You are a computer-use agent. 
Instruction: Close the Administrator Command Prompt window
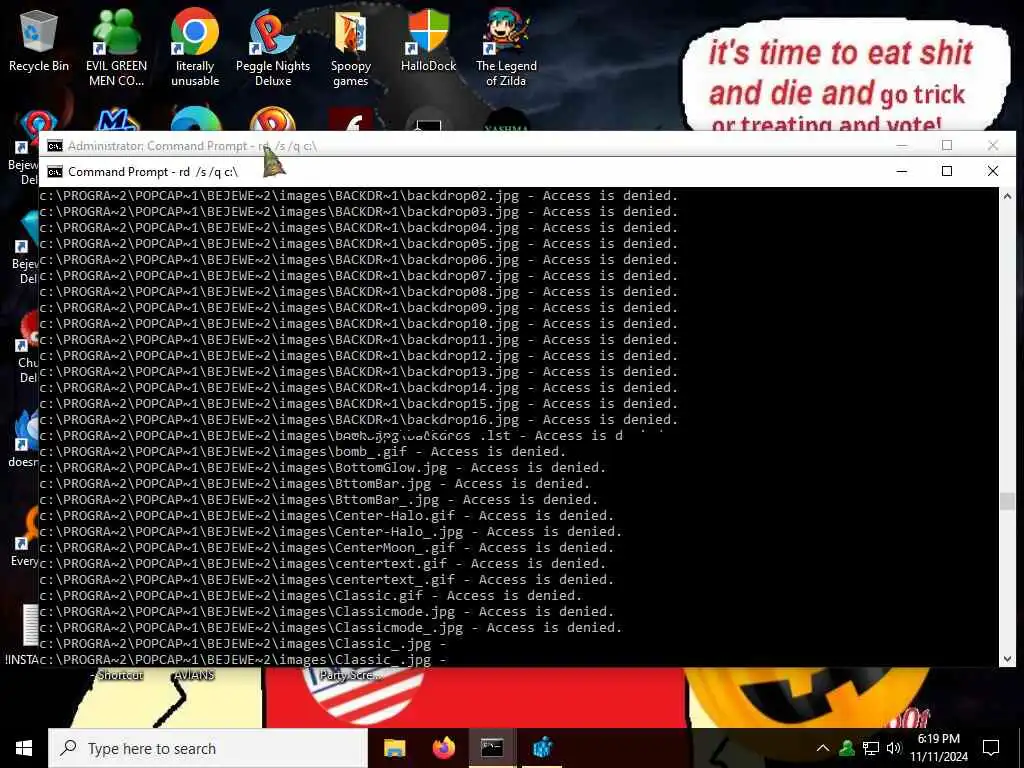[x=993, y=145]
